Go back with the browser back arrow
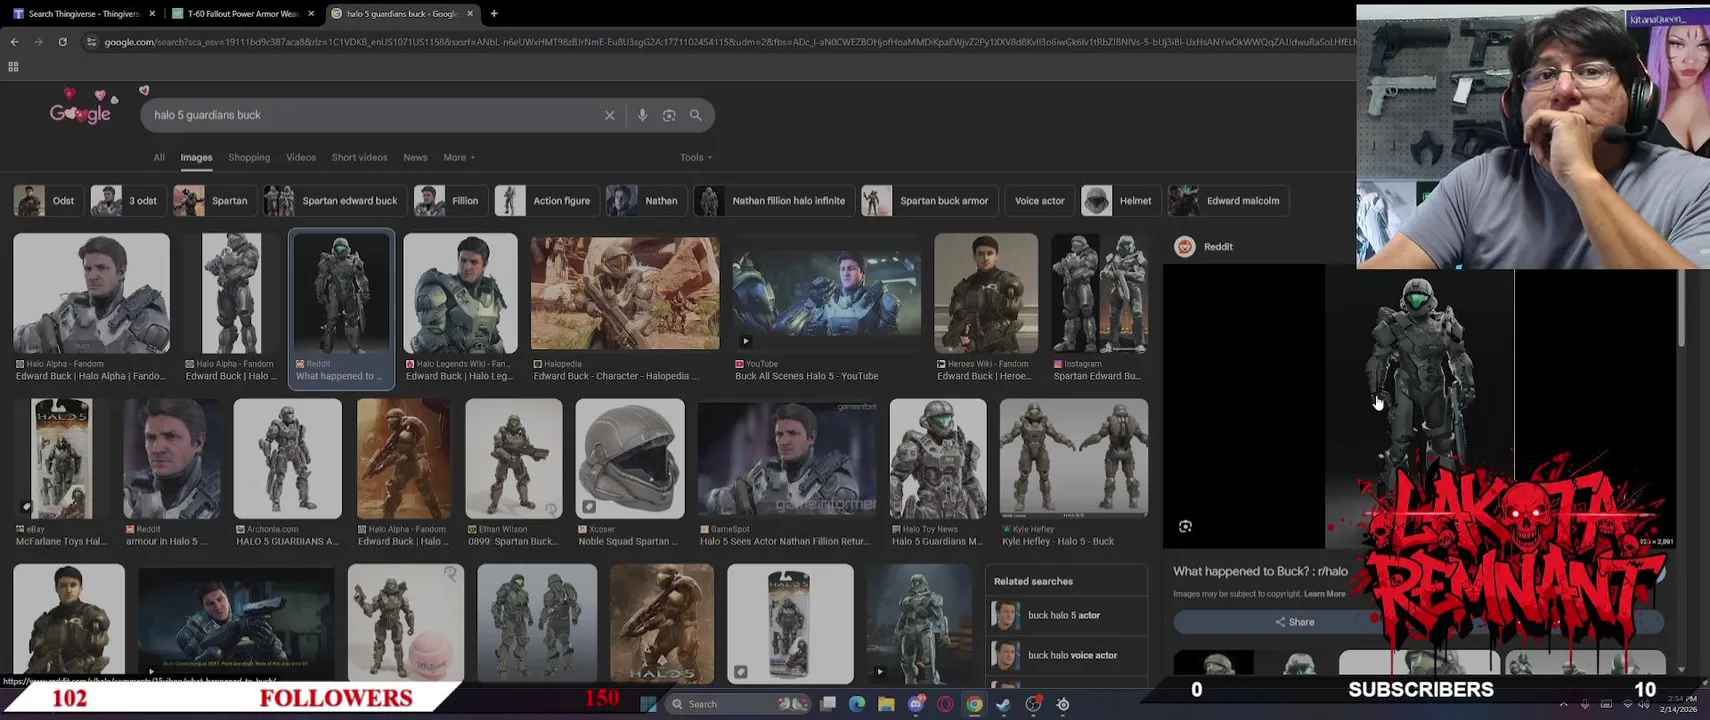Screen dimensions: 1710x720 click(14, 42)
